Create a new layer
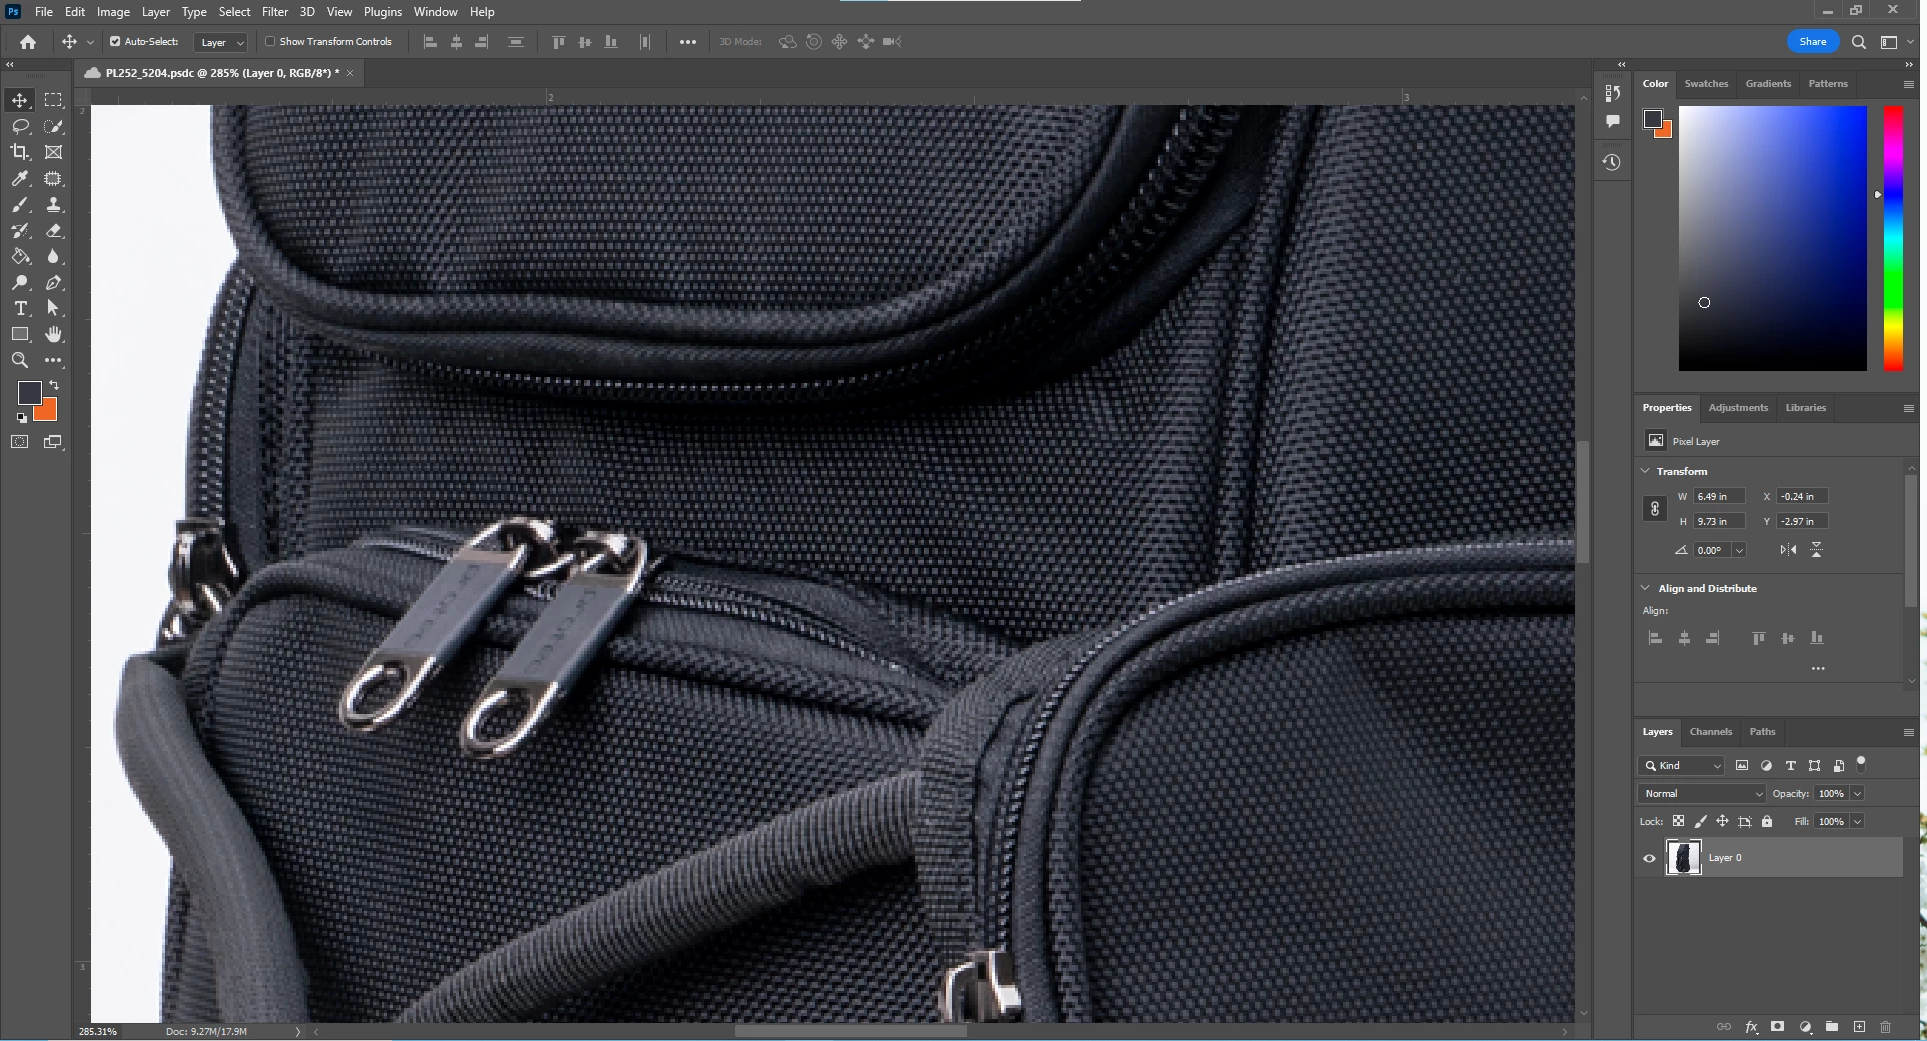 [x=1859, y=1027]
